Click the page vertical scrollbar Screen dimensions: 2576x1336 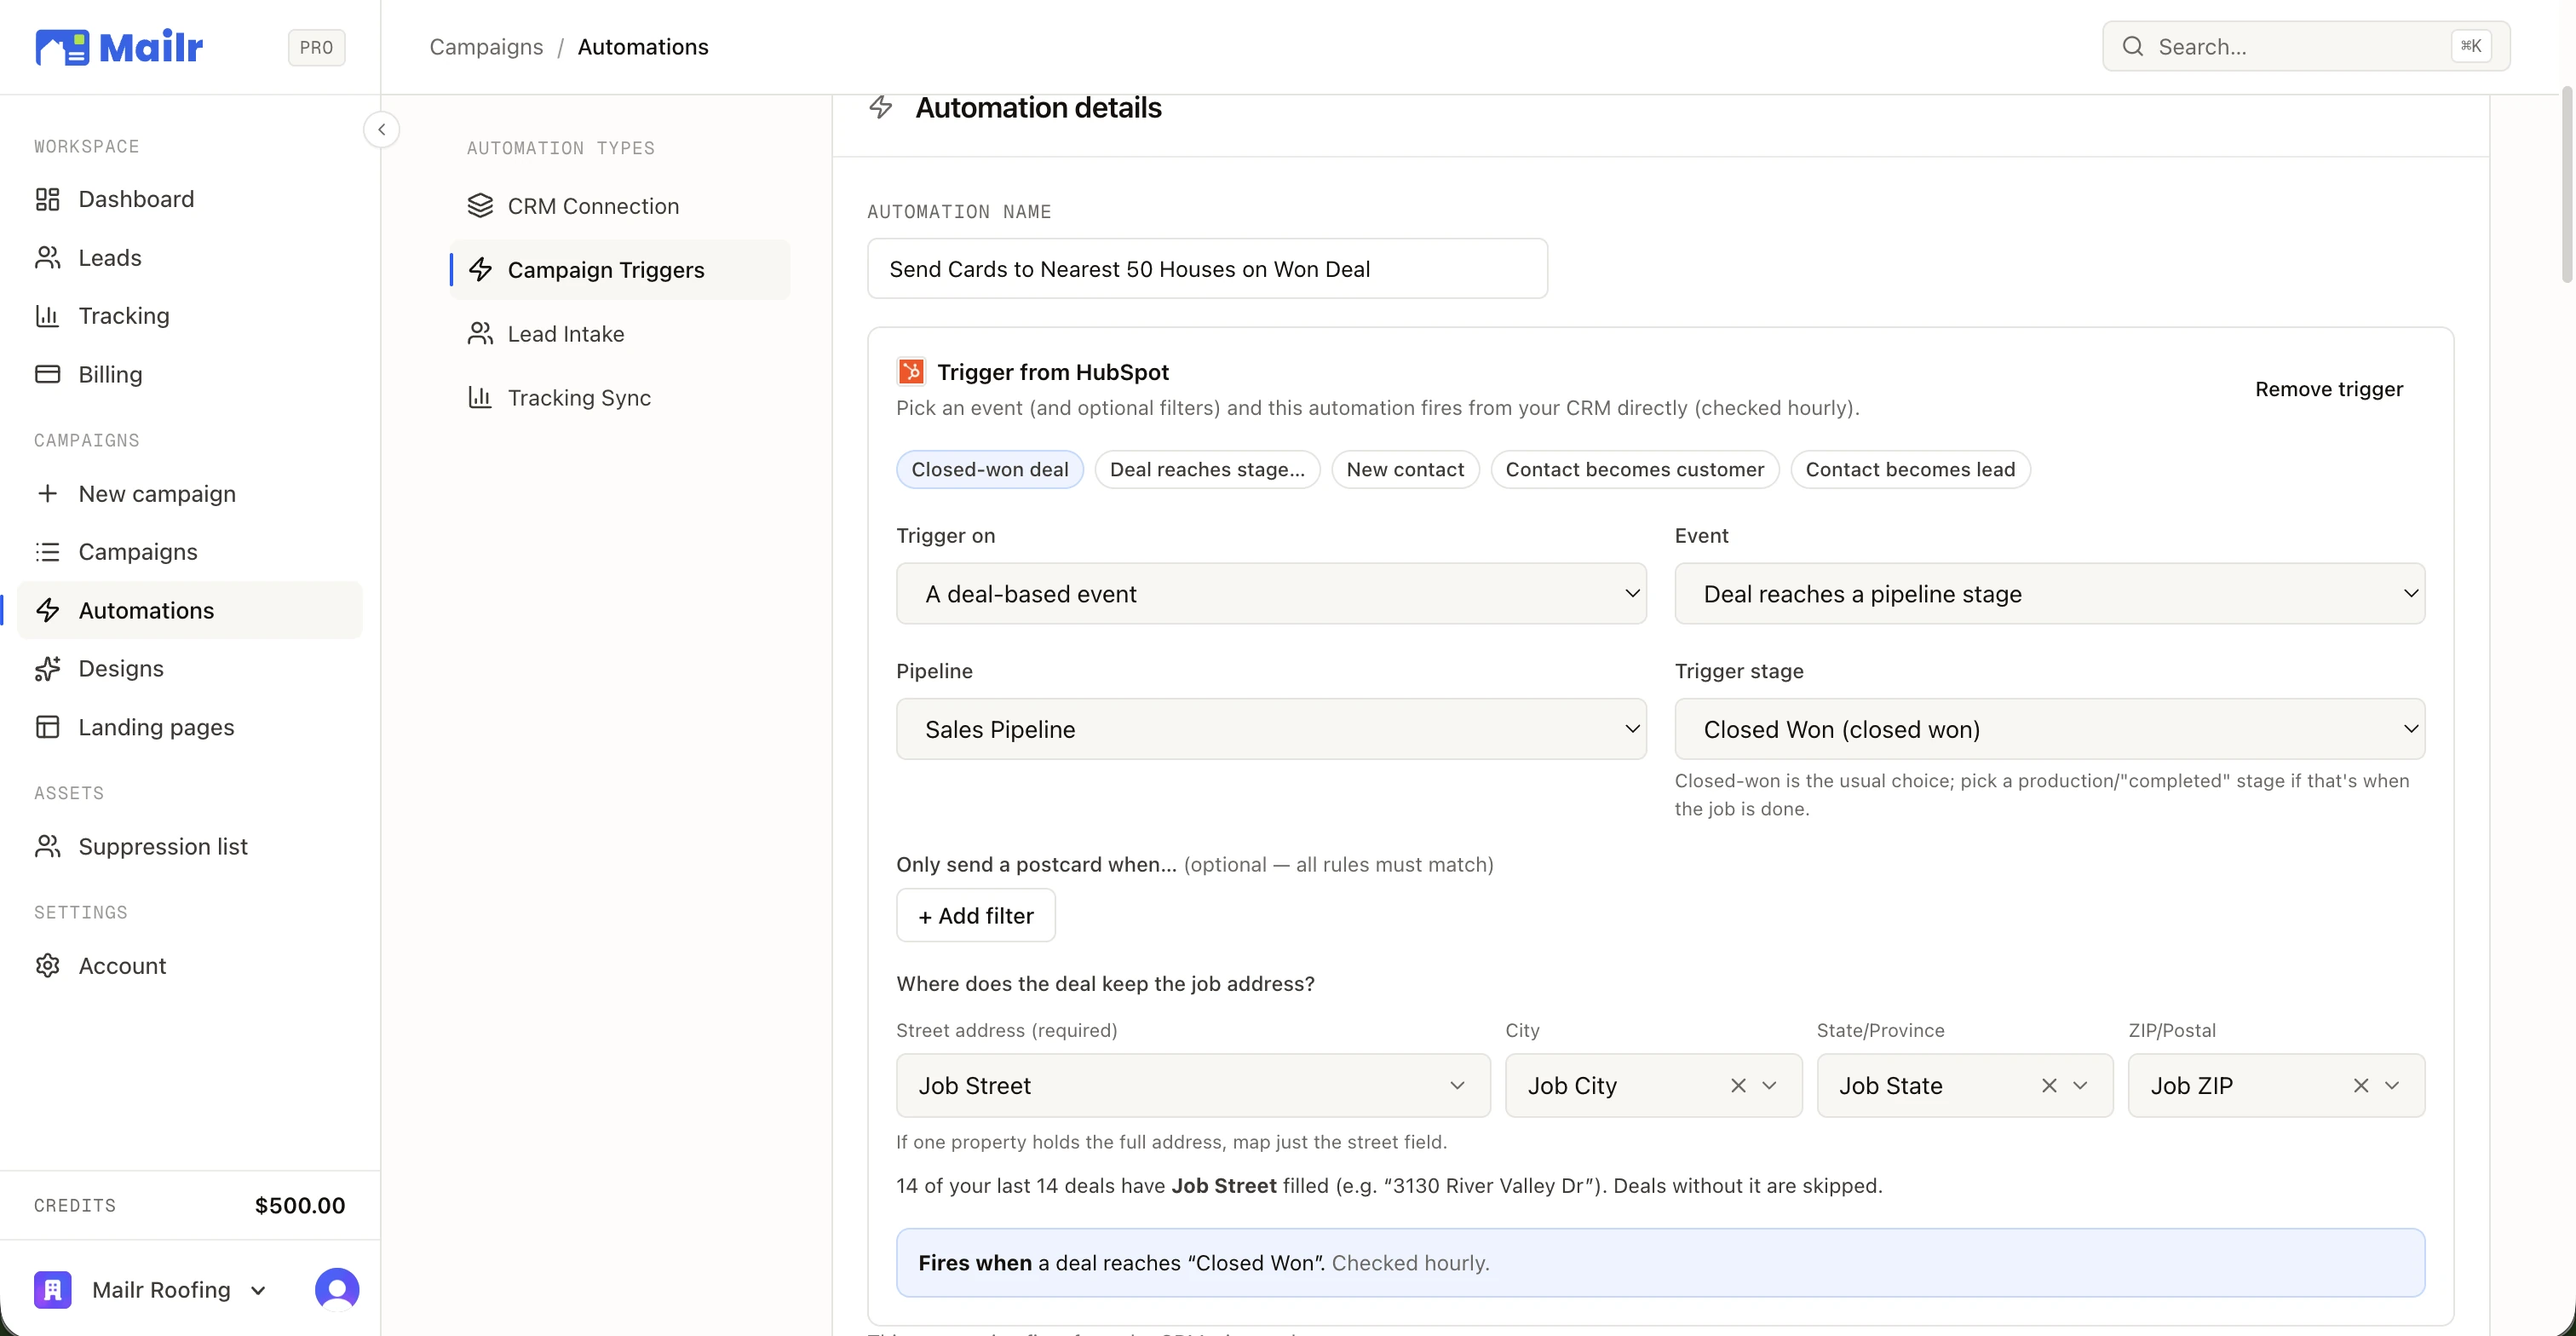(x=2566, y=185)
